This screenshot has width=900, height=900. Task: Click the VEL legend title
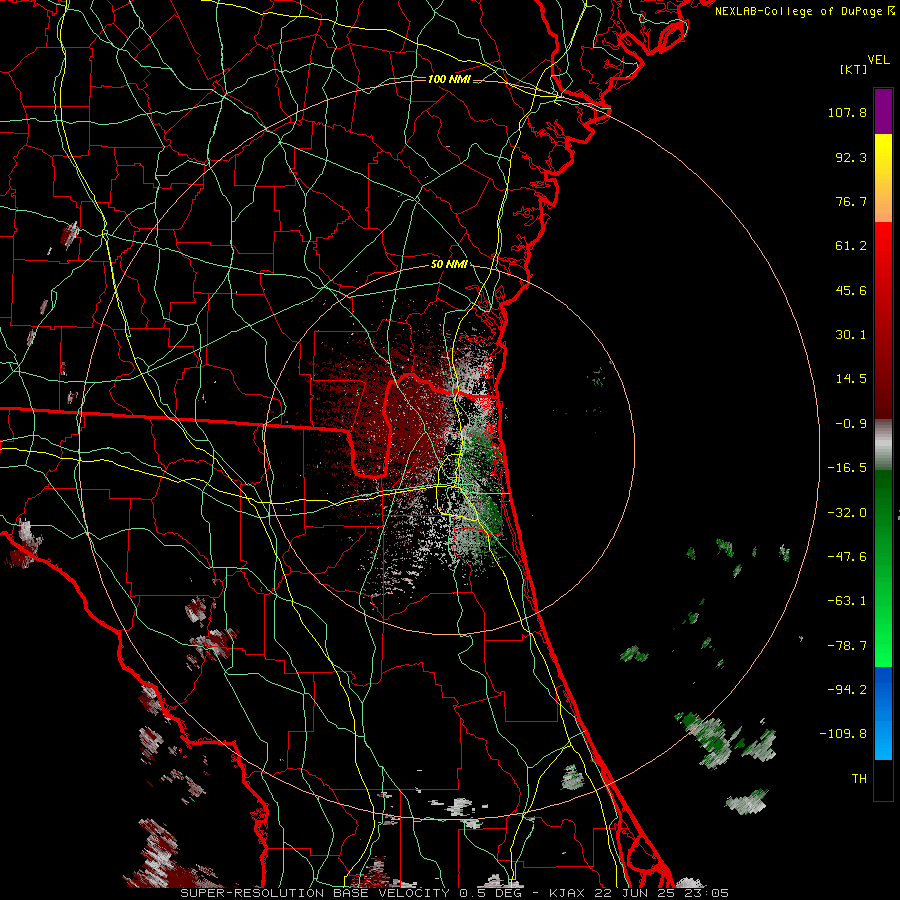(x=879, y=60)
